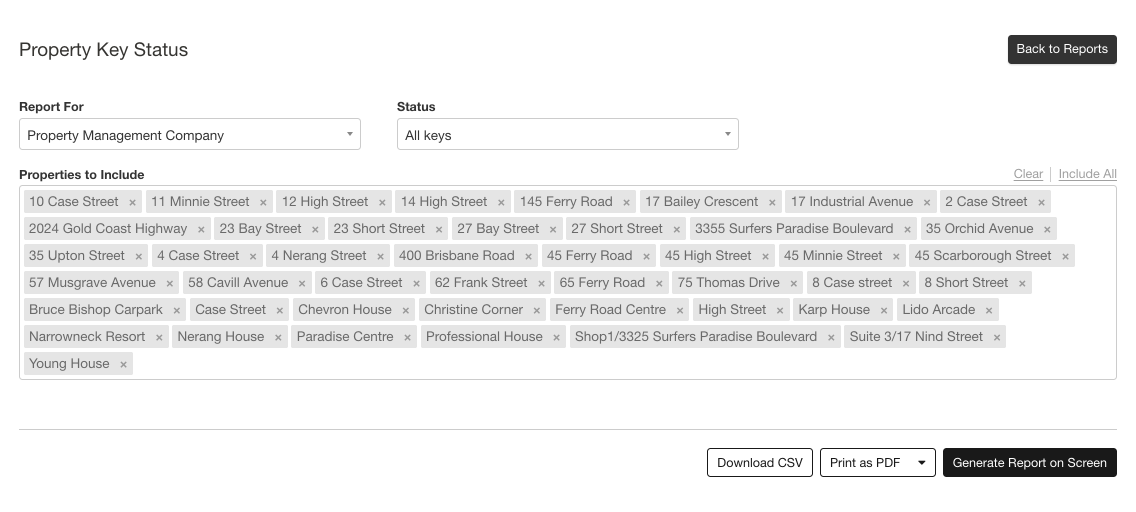
Task: Remove the 45 Scarborough Street tag
Action: tap(1065, 256)
